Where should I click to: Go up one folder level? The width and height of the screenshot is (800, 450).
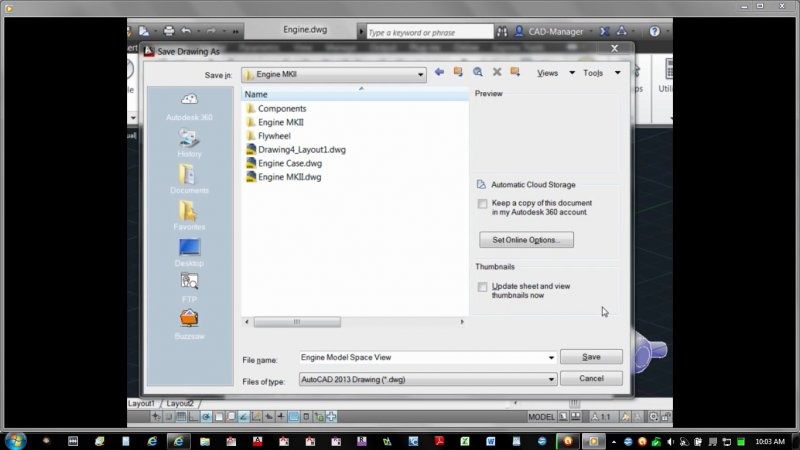pos(458,72)
